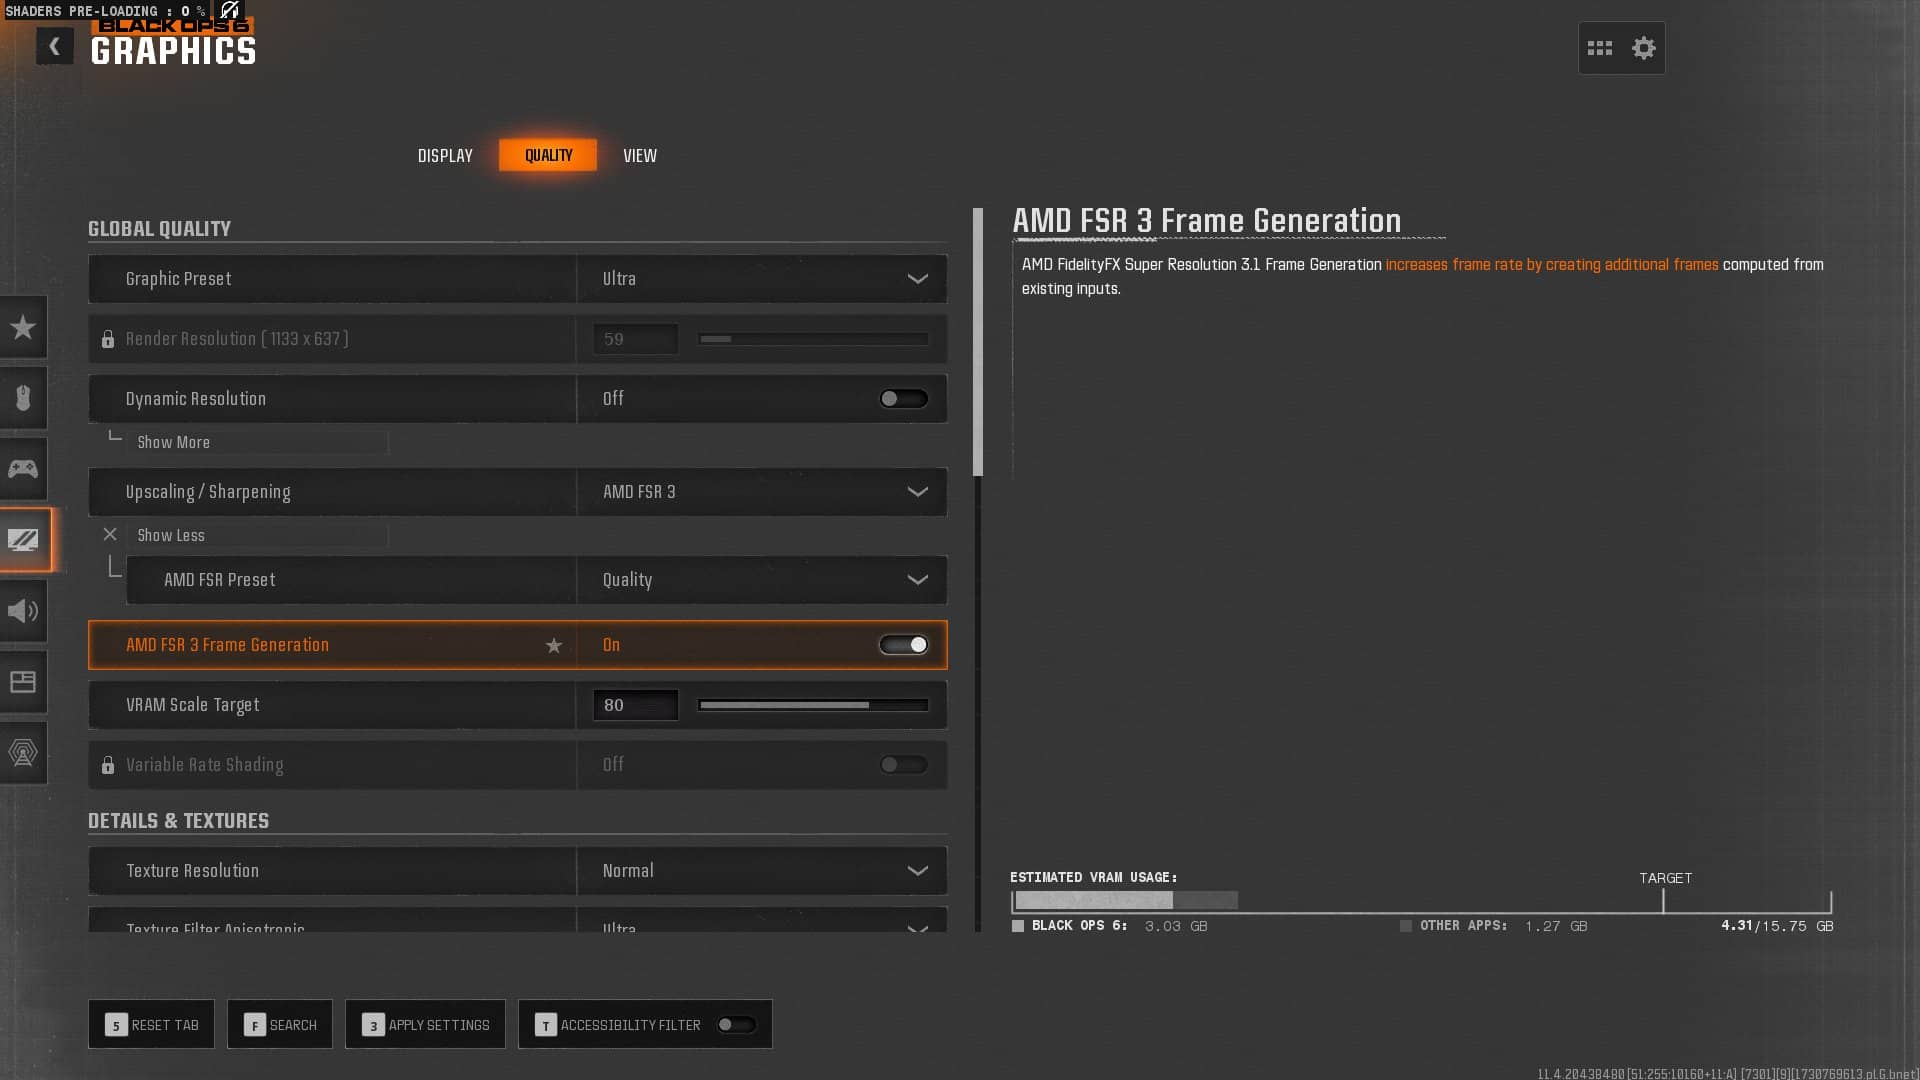1920x1080 pixels.
Task: Open the Graphic Preset dropdown
Action: pos(762,279)
